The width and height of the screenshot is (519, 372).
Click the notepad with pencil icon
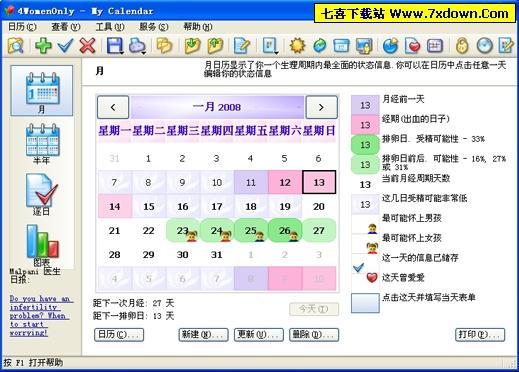[242, 46]
